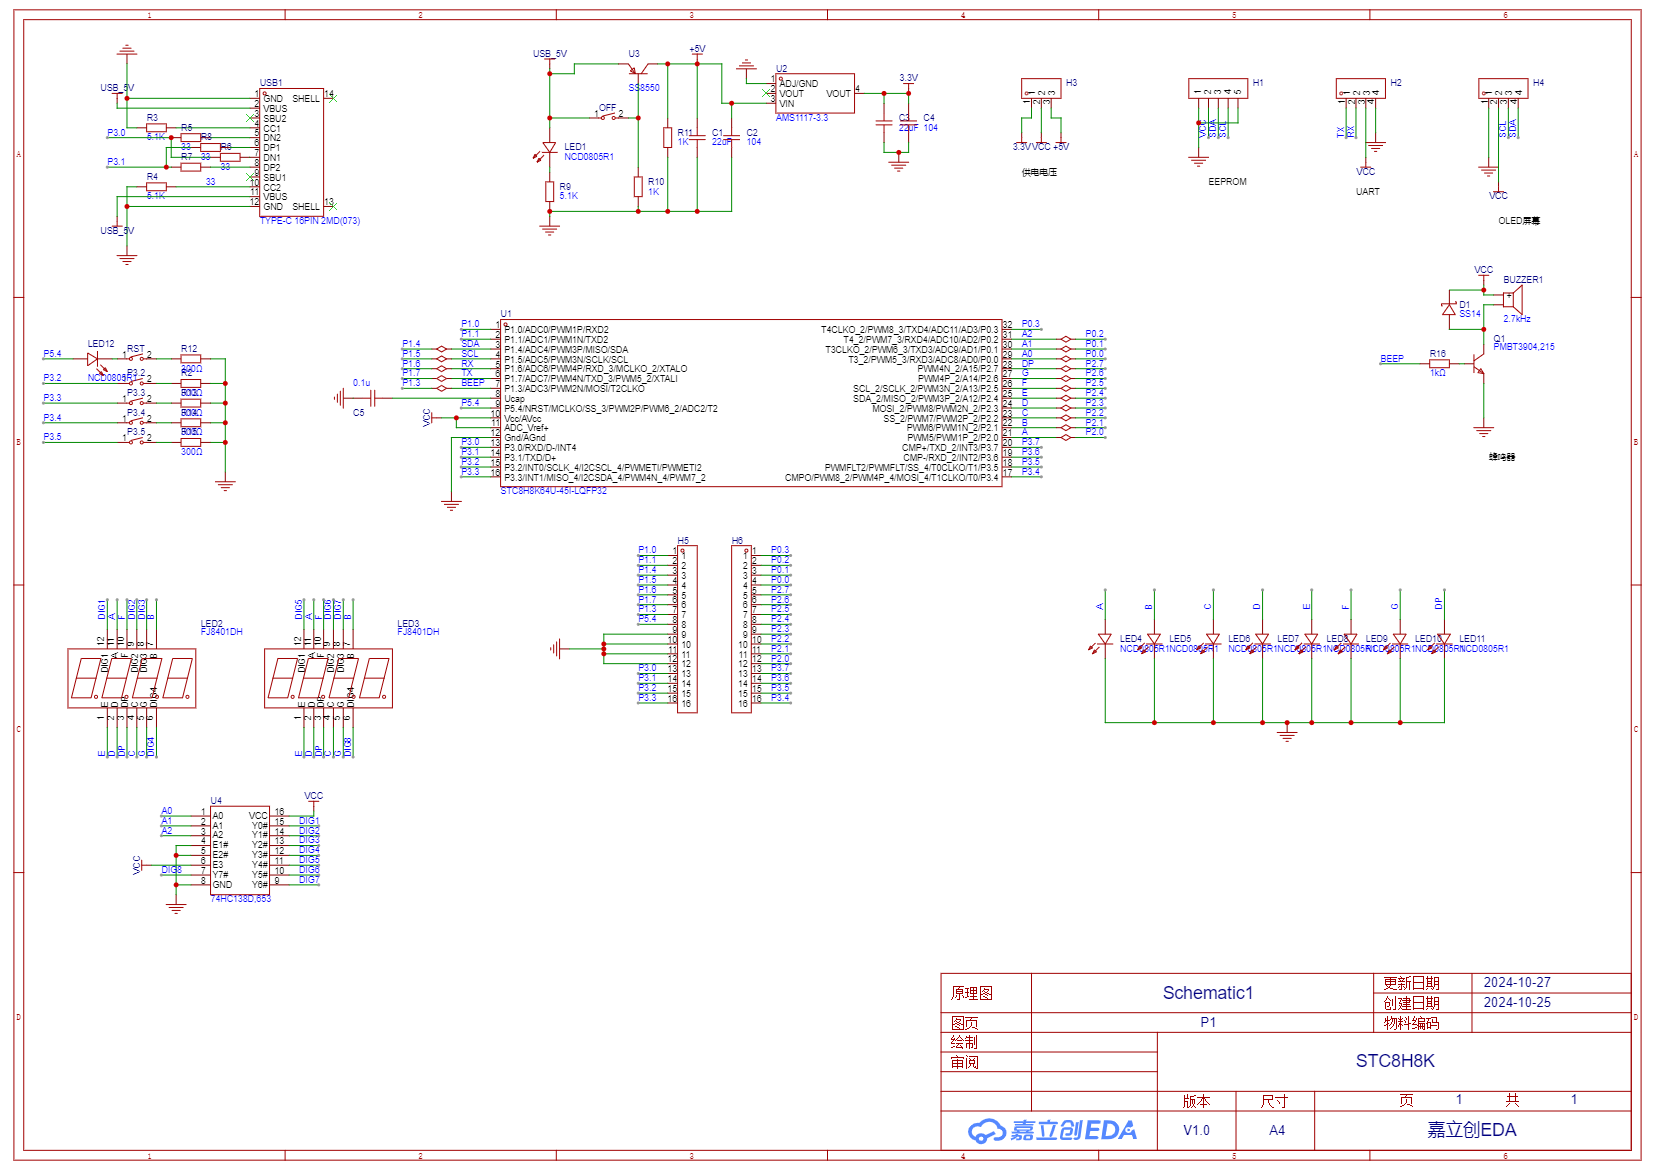Select the H5 16-pin header
This screenshot has height=1170, width=1655.
(x=687, y=629)
